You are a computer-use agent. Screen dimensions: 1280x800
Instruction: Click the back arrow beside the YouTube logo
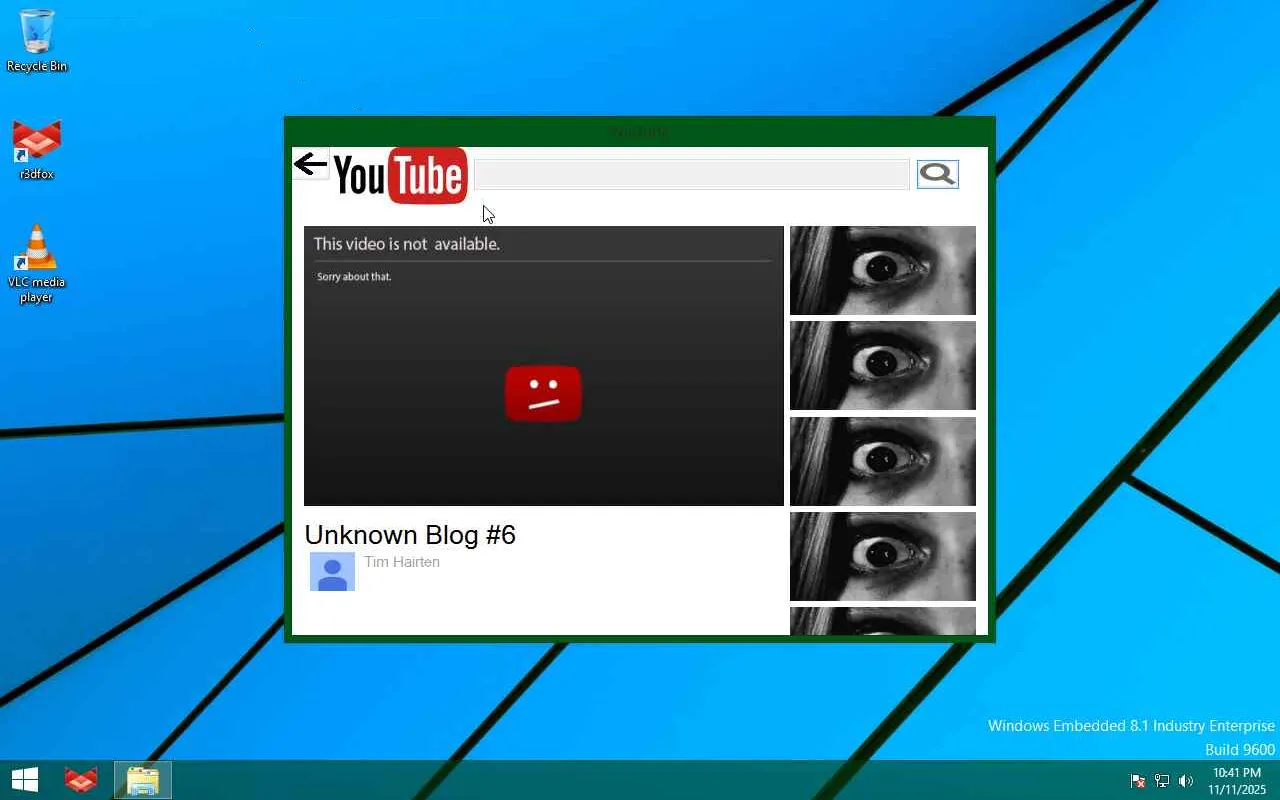(x=311, y=164)
